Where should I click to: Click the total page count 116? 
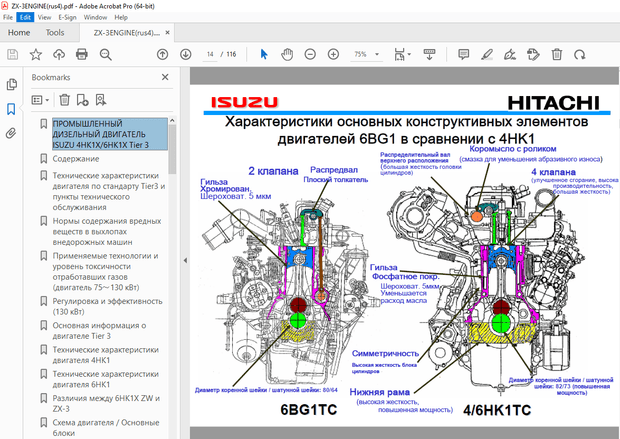(231, 54)
